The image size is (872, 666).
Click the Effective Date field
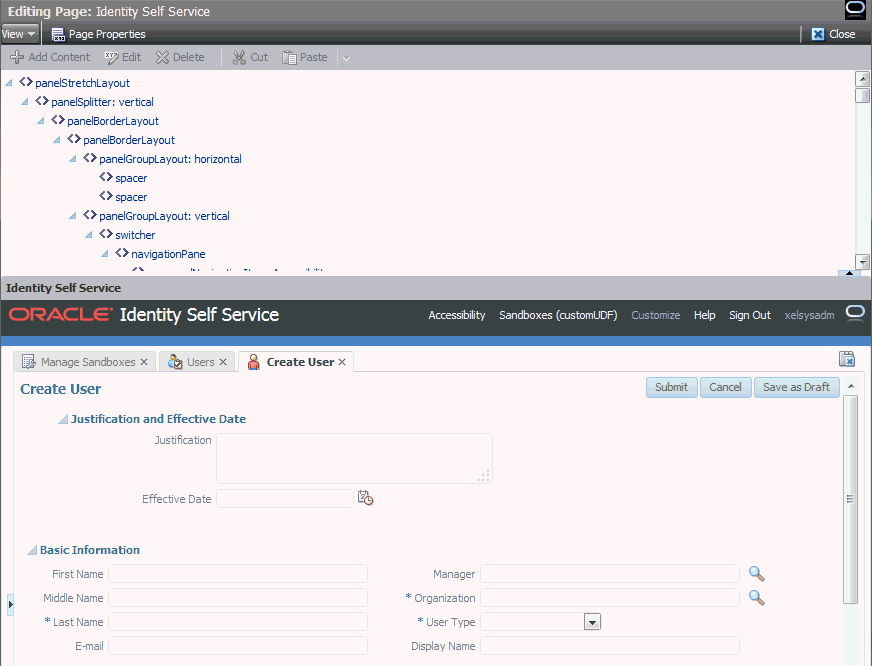[x=285, y=499]
